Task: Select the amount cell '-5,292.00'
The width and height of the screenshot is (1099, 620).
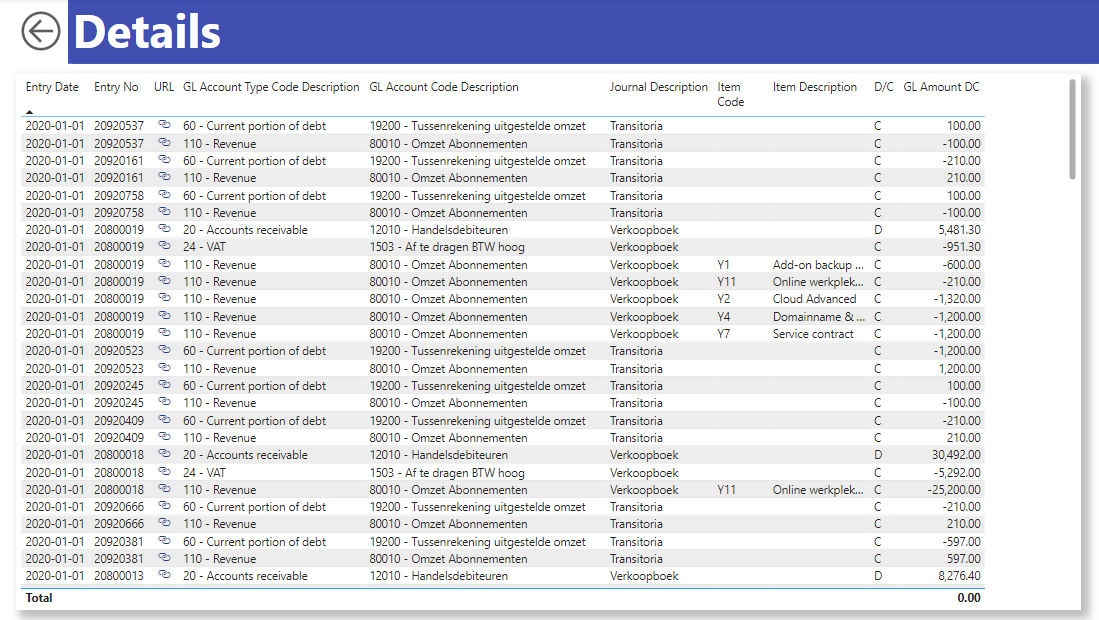Action: [958, 473]
